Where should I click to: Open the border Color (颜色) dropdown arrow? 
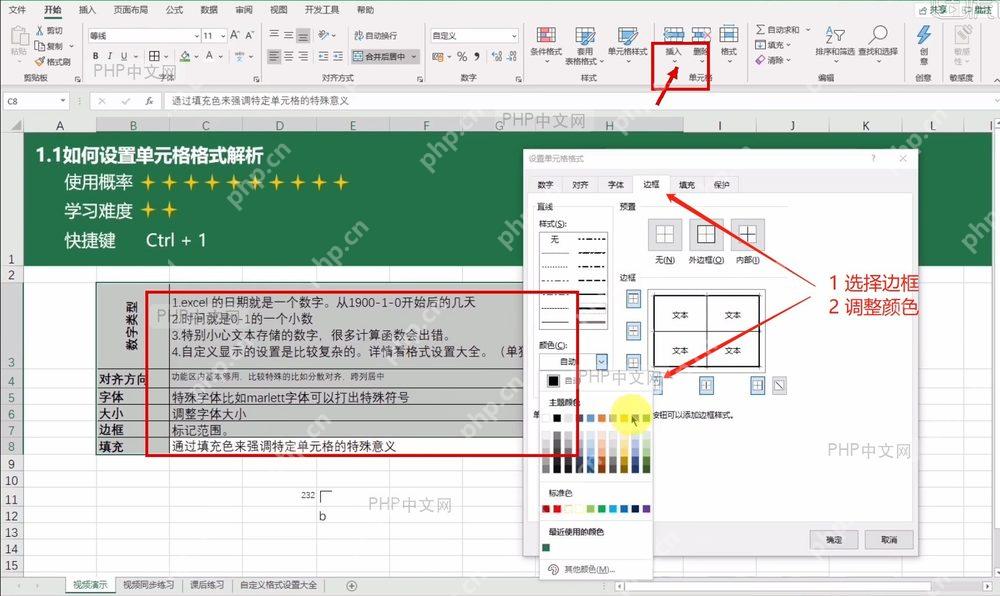click(601, 361)
